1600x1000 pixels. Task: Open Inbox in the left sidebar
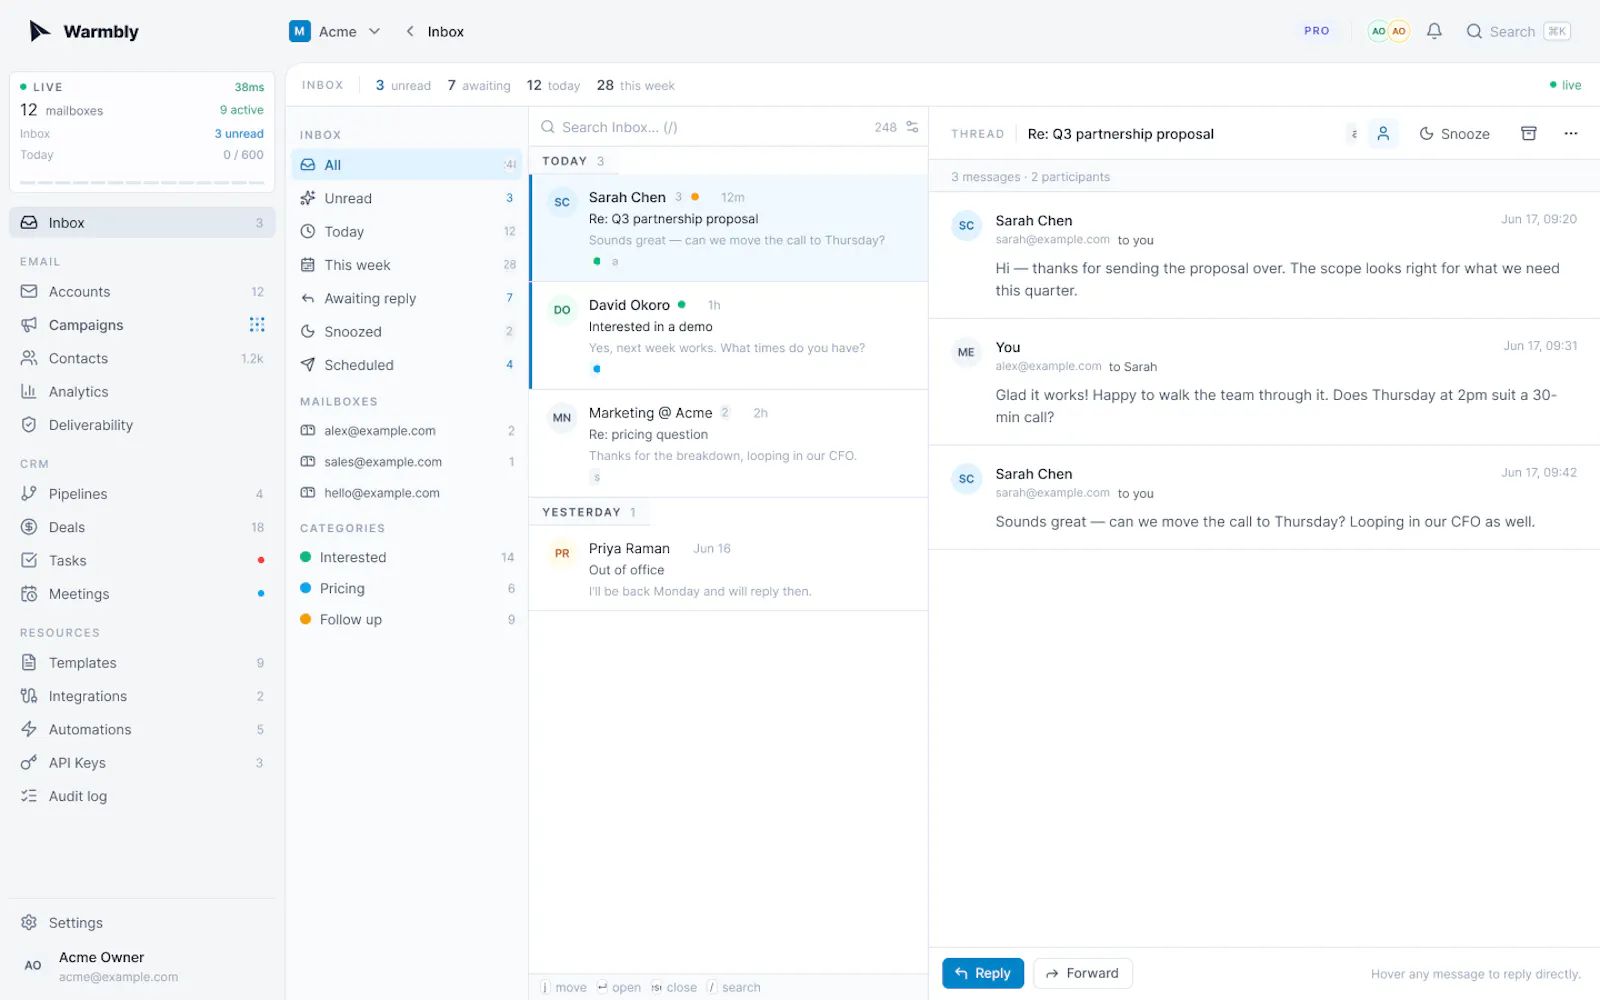(142, 223)
